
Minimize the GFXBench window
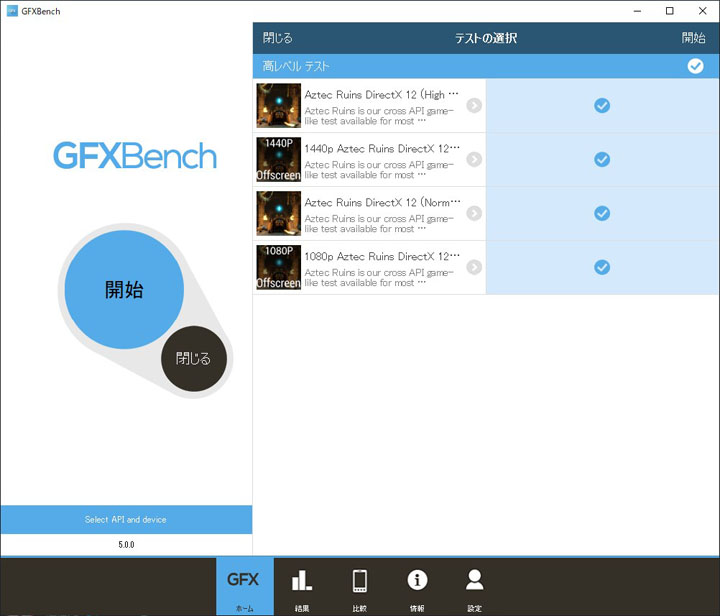pyautogui.click(x=637, y=11)
